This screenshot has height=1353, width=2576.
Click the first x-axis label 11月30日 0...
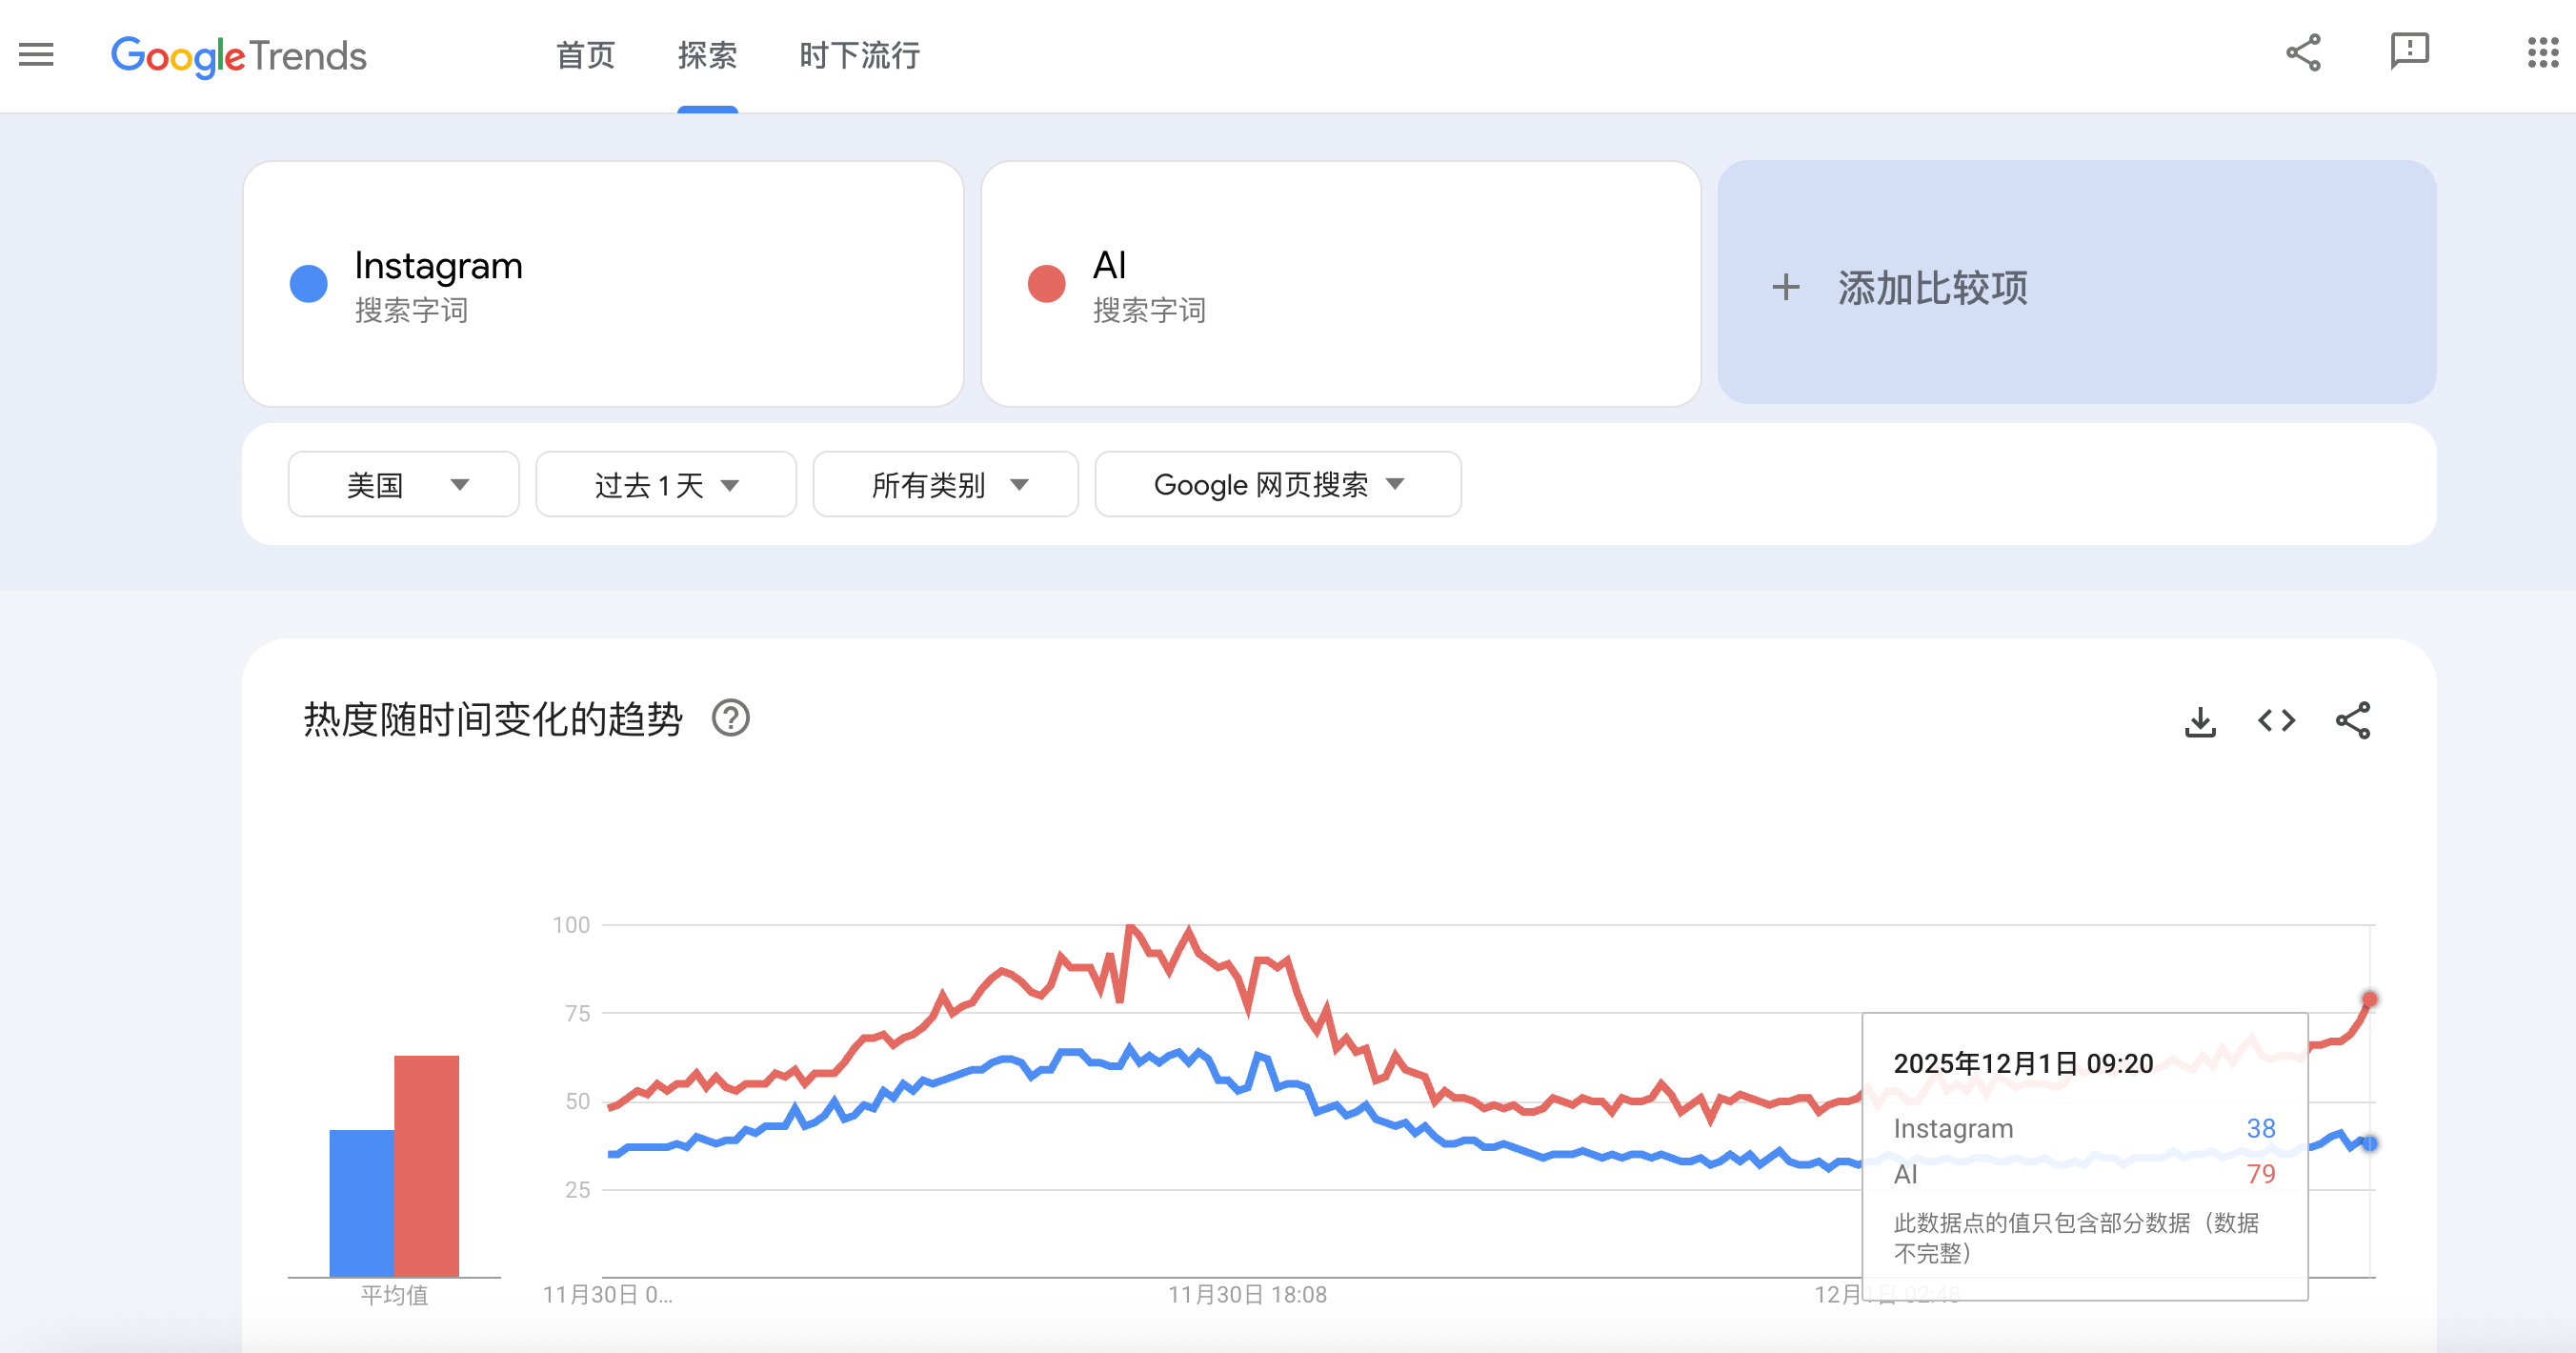coord(607,1295)
